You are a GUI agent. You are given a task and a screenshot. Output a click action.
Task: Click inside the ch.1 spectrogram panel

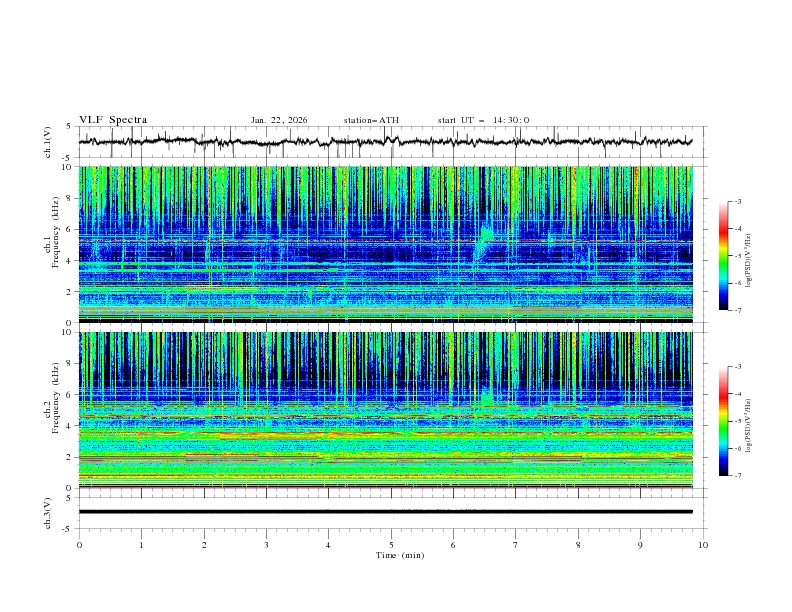pos(386,244)
